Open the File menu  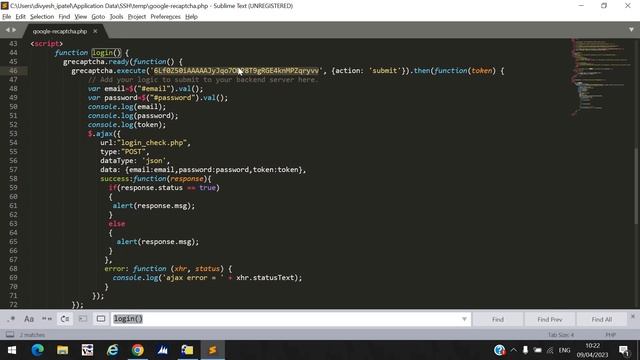pos(7,17)
